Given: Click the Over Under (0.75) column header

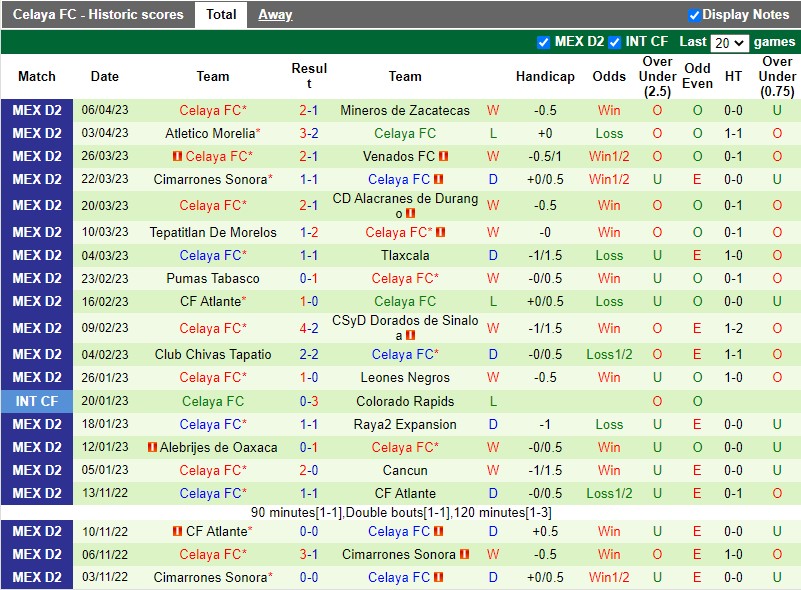Looking at the screenshot, I should click(777, 77).
